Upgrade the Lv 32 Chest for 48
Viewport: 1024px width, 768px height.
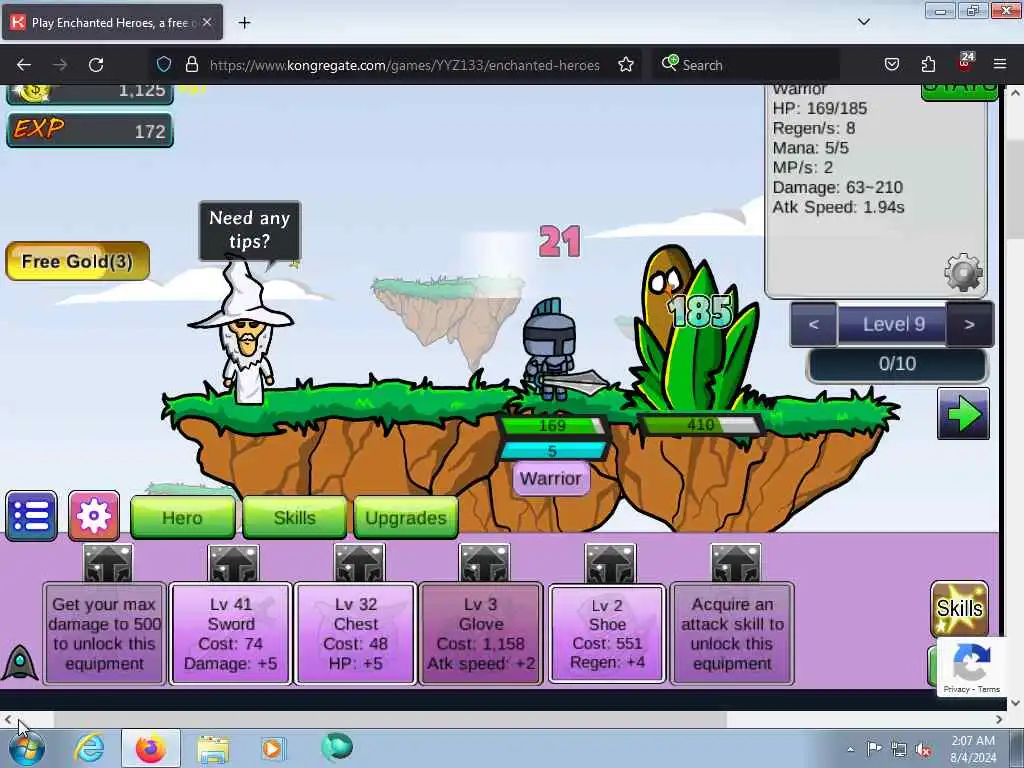[356, 633]
